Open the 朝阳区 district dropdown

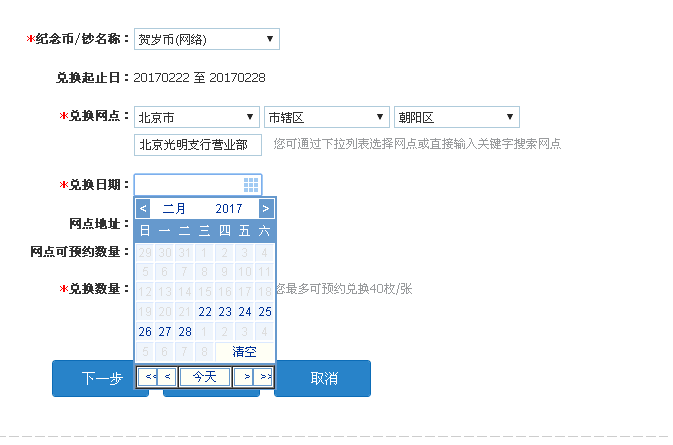(x=456, y=117)
